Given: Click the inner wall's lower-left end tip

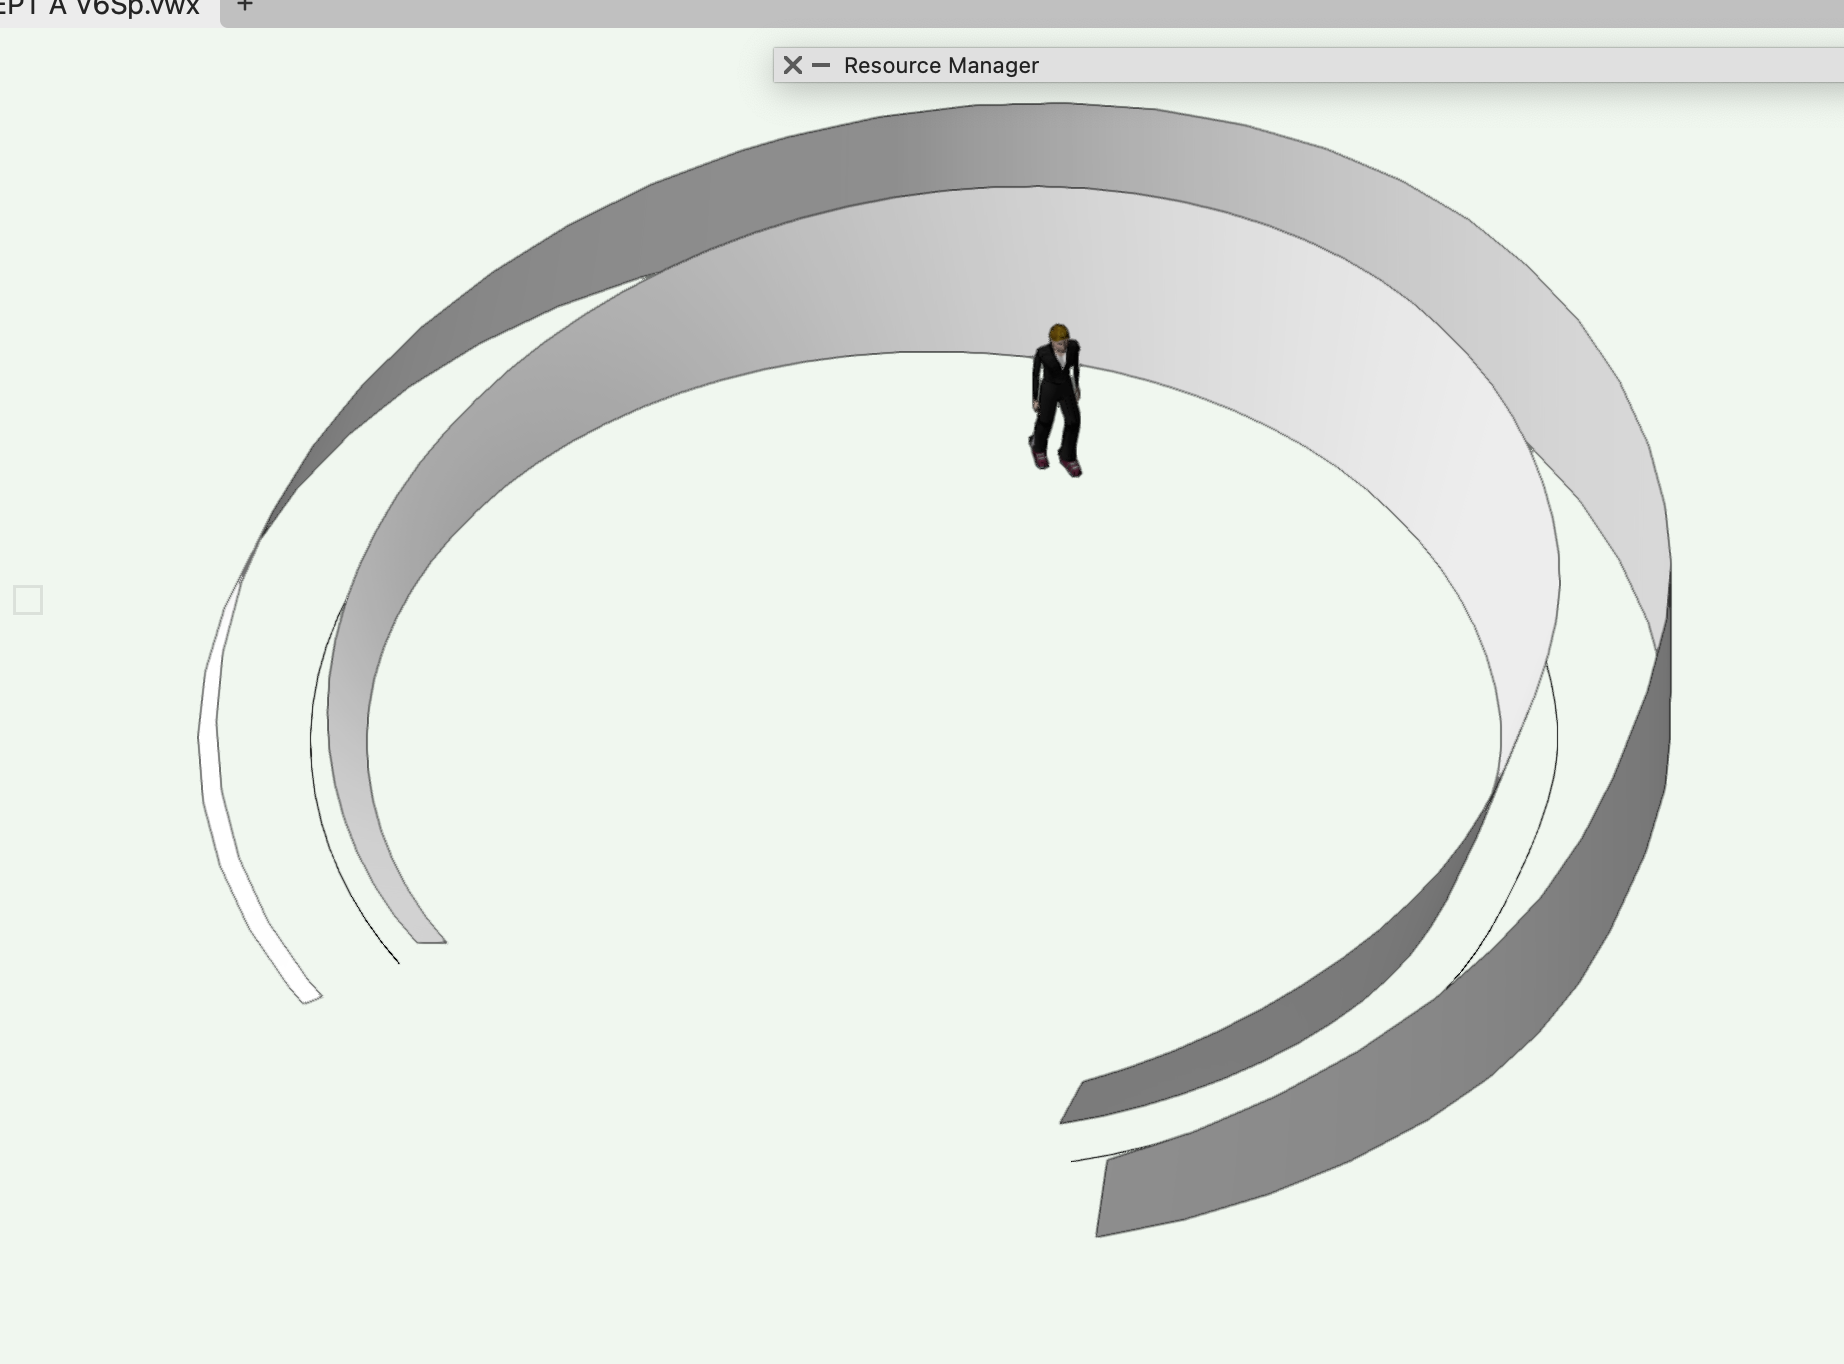Looking at the screenshot, I should (430, 937).
